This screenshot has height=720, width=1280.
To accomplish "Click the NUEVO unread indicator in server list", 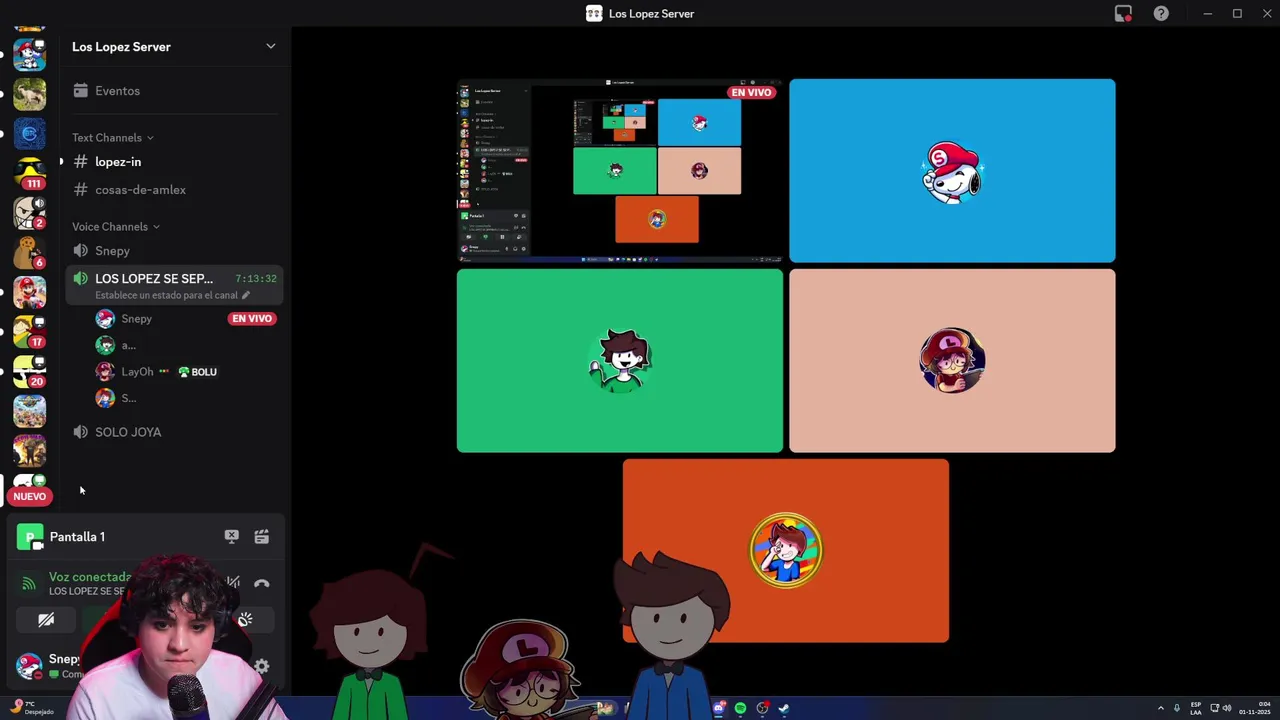I will click(x=29, y=496).
